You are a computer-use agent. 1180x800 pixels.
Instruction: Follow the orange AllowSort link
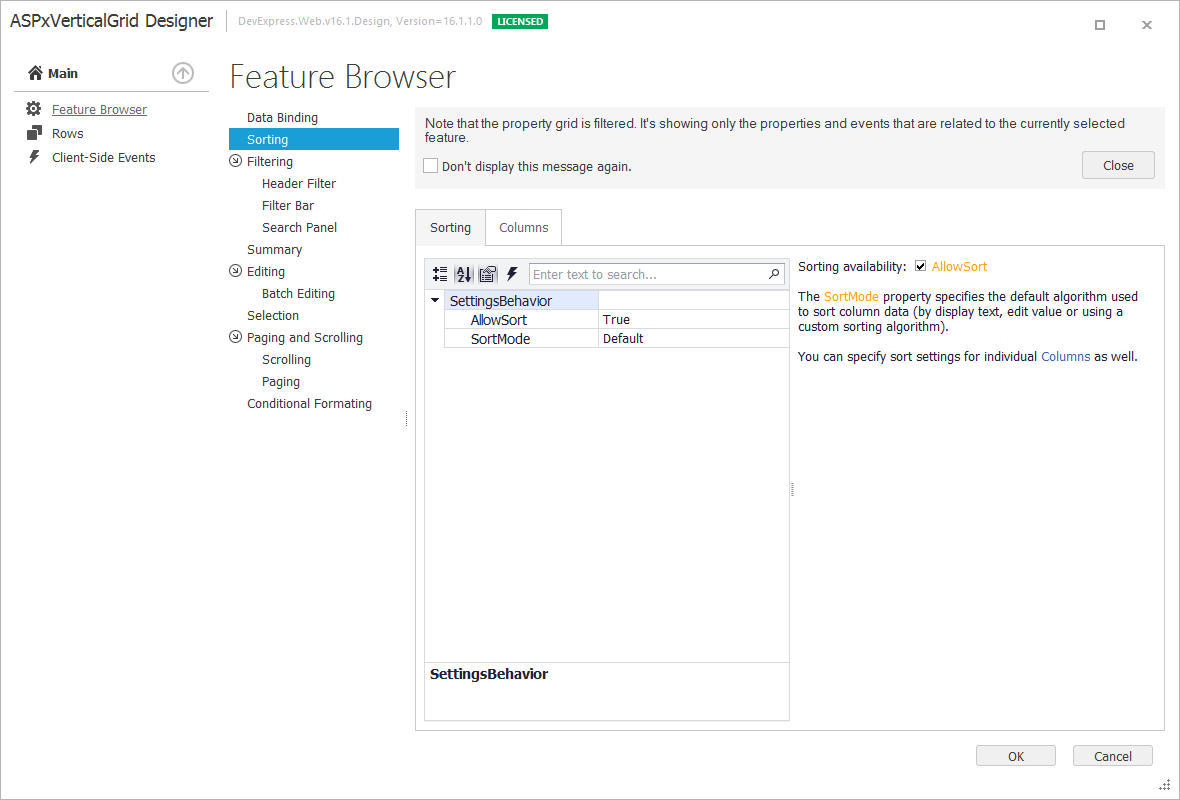tap(960, 266)
